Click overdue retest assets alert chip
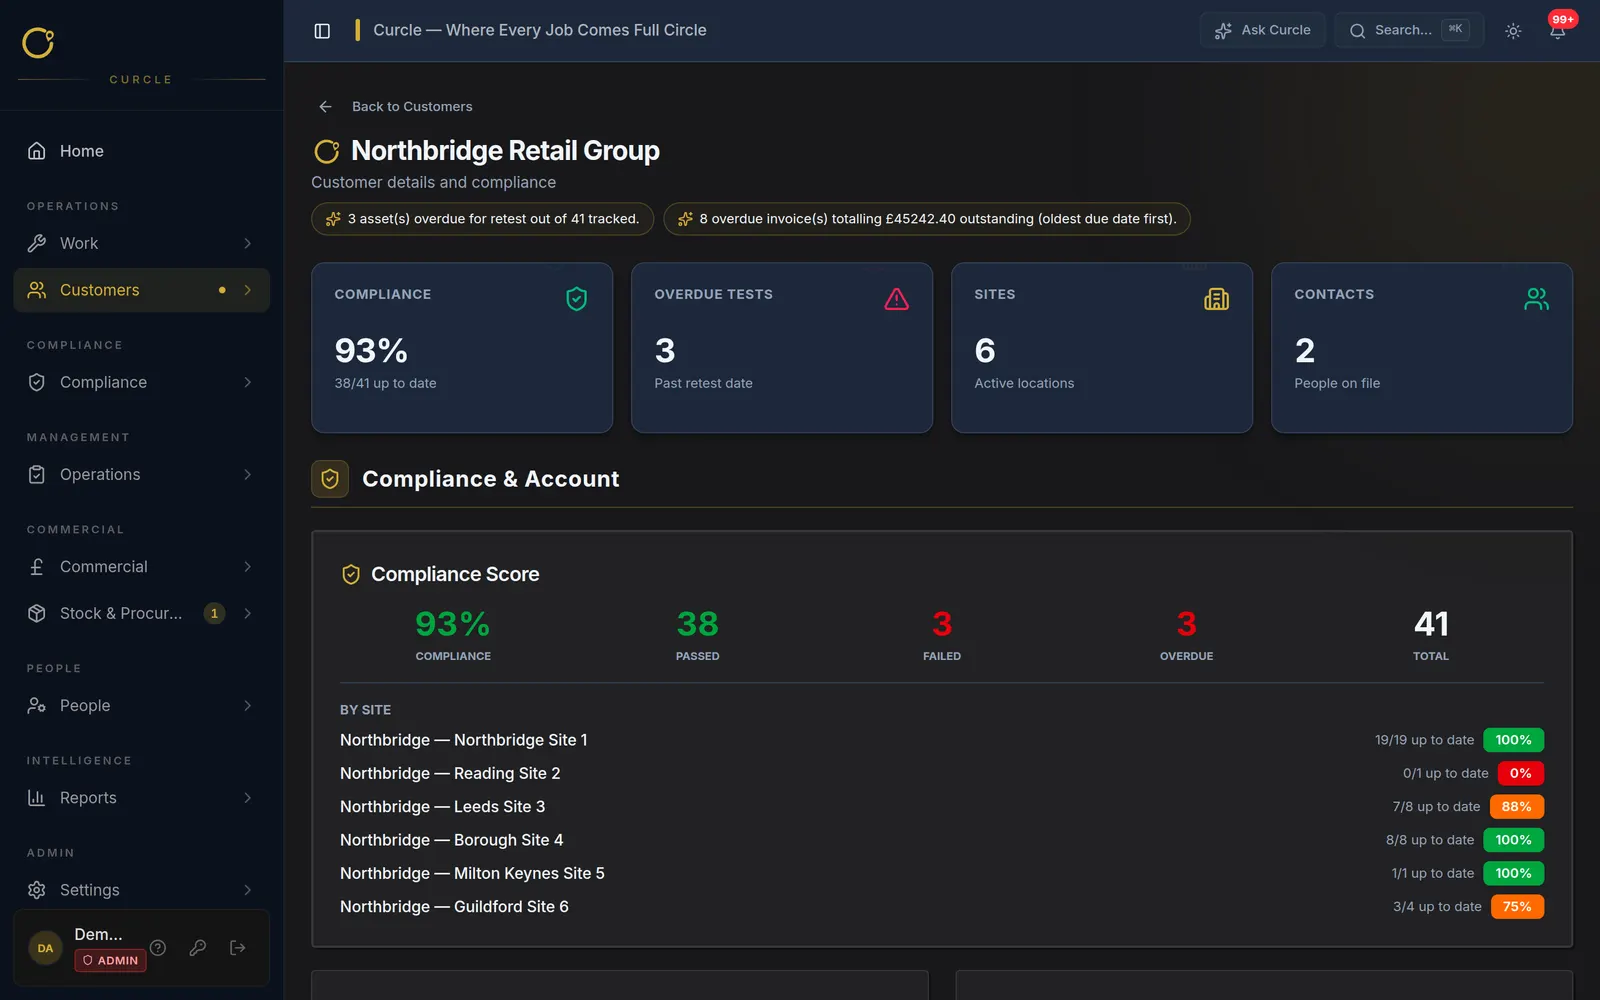 [x=482, y=219]
